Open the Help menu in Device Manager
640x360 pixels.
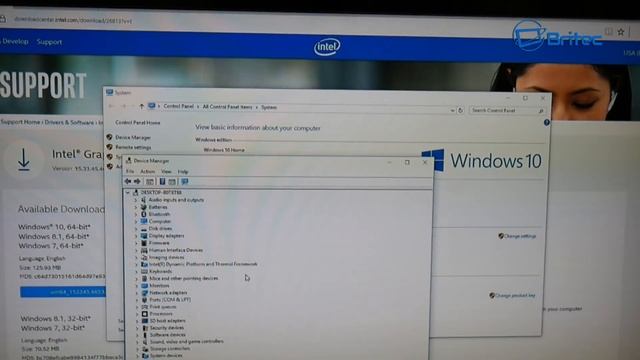point(183,171)
